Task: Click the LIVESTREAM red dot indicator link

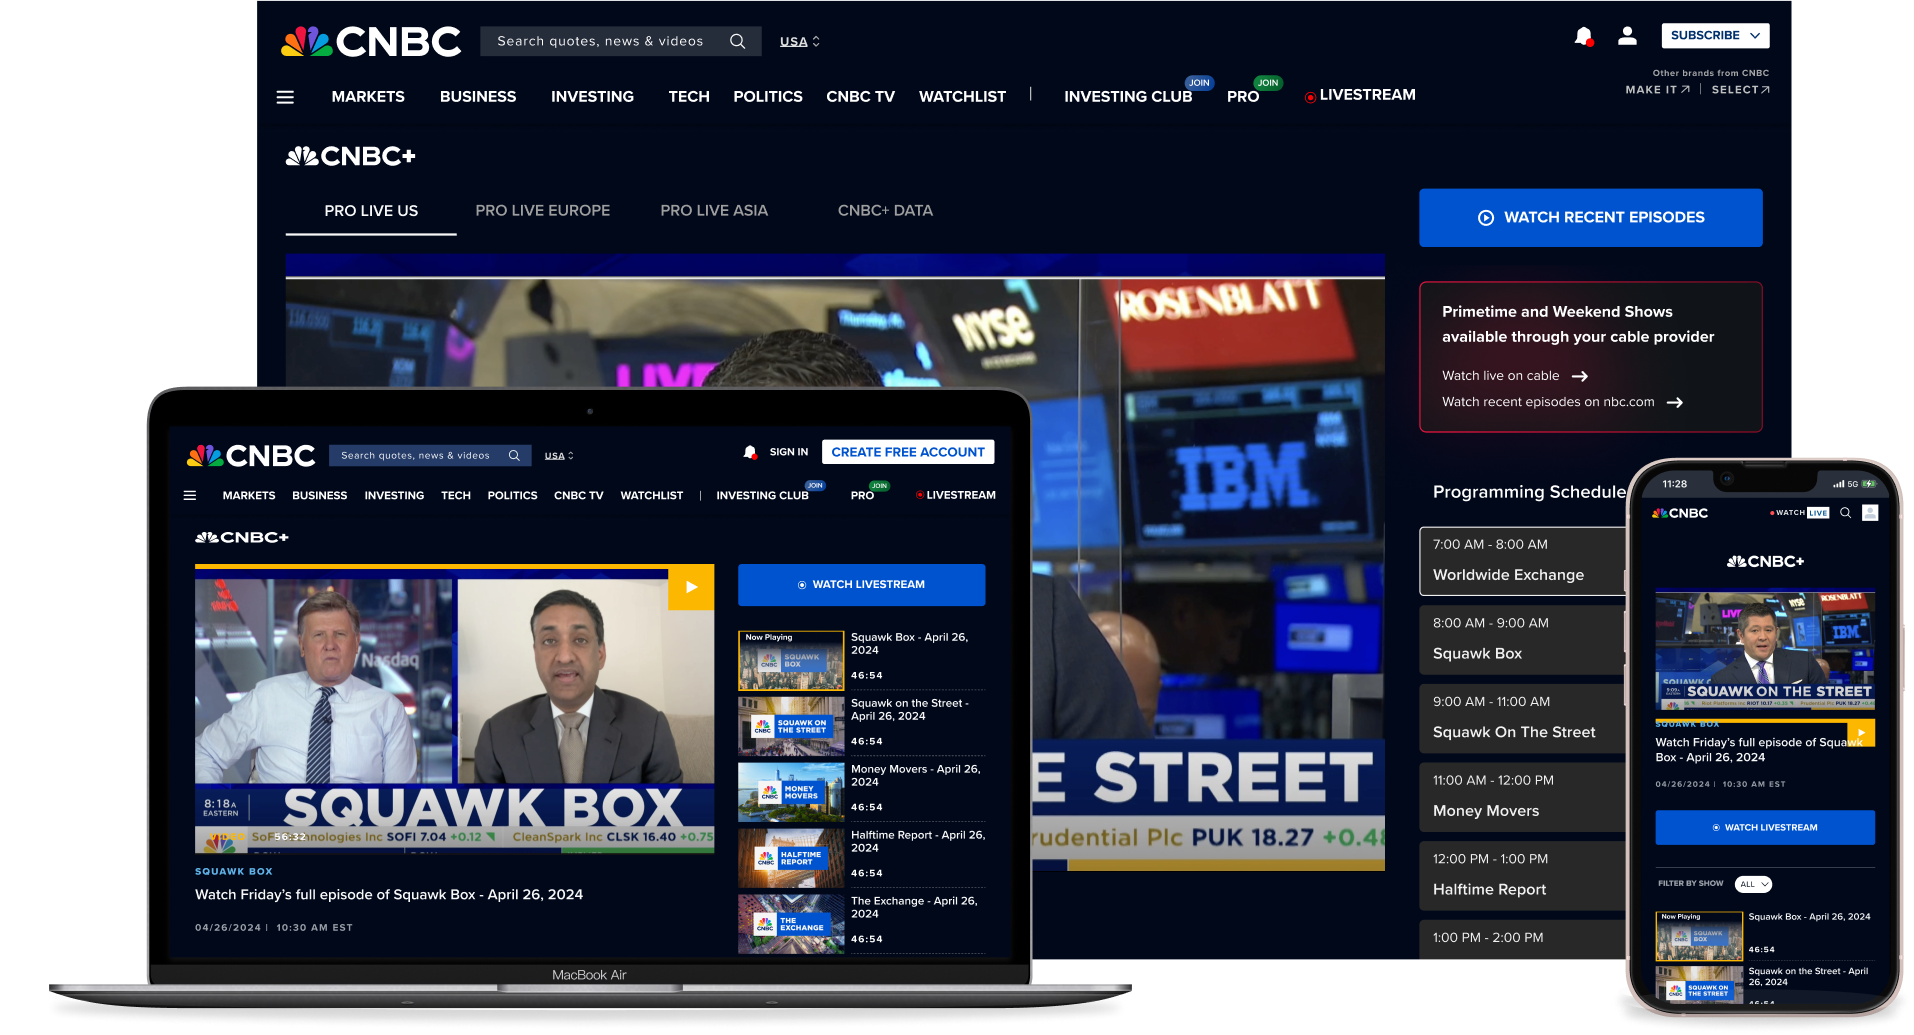Action: [1310, 95]
